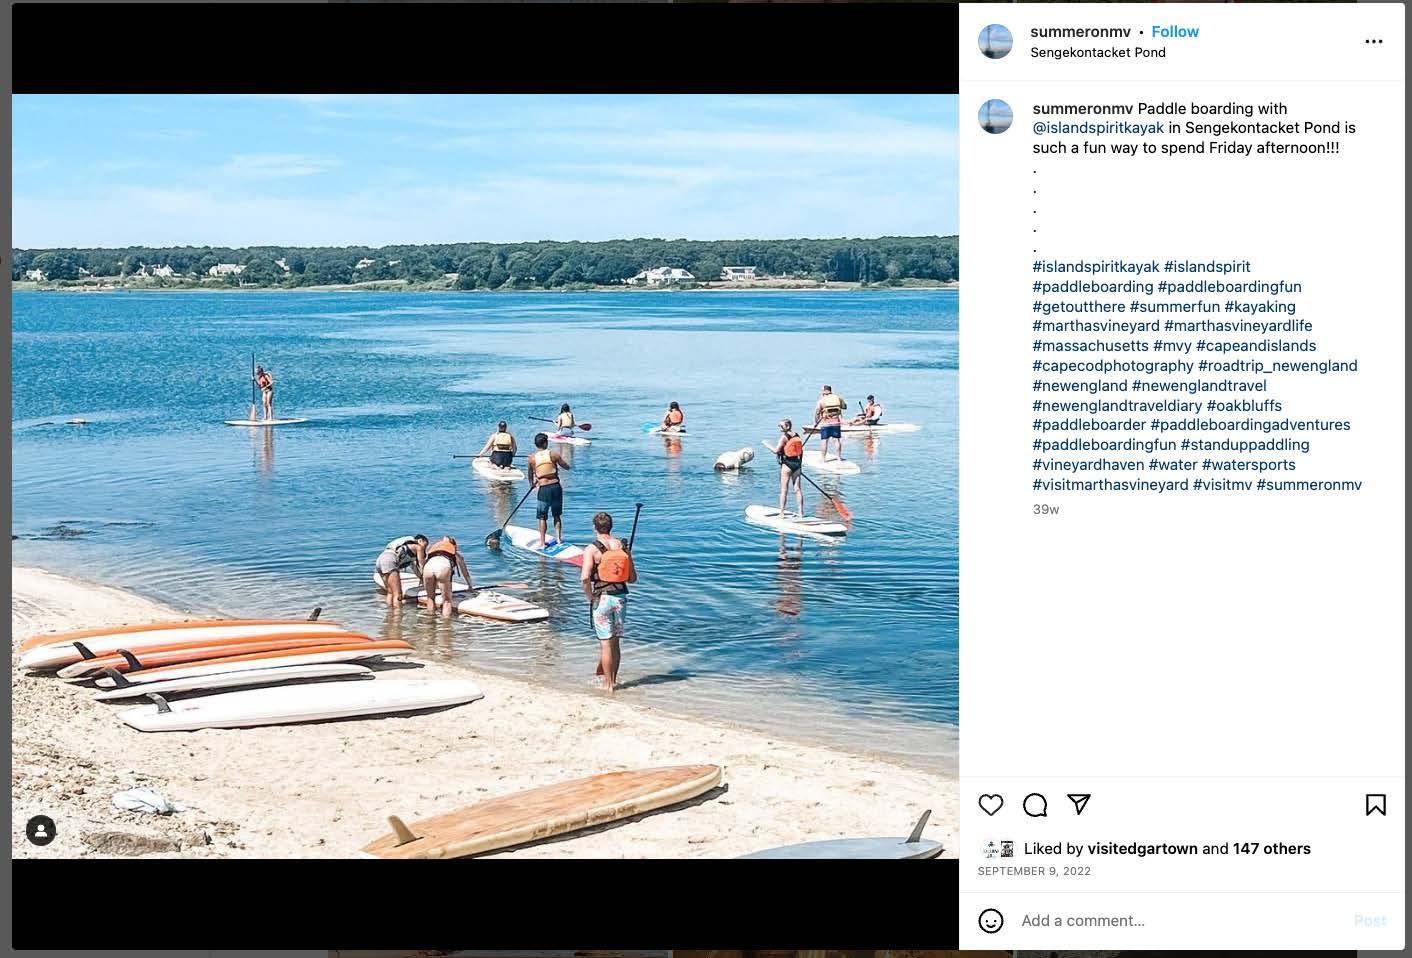Screen dimensions: 1412x958
Task: Open comments via speech bubble icon
Action: [x=1035, y=805]
